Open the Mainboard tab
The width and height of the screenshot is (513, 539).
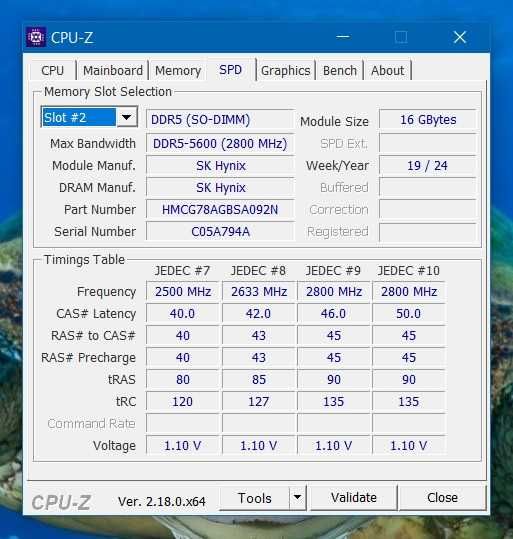(x=113, y=70)
